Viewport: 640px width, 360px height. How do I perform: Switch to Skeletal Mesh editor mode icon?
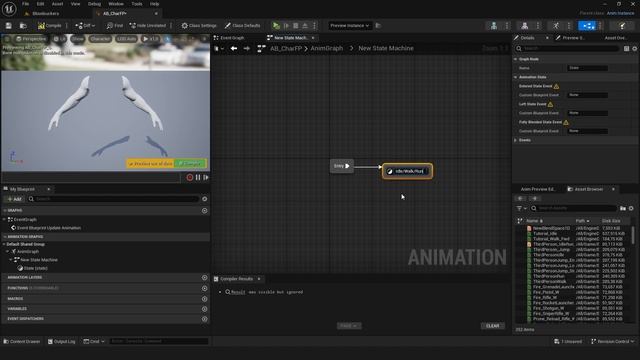(524, 26)
